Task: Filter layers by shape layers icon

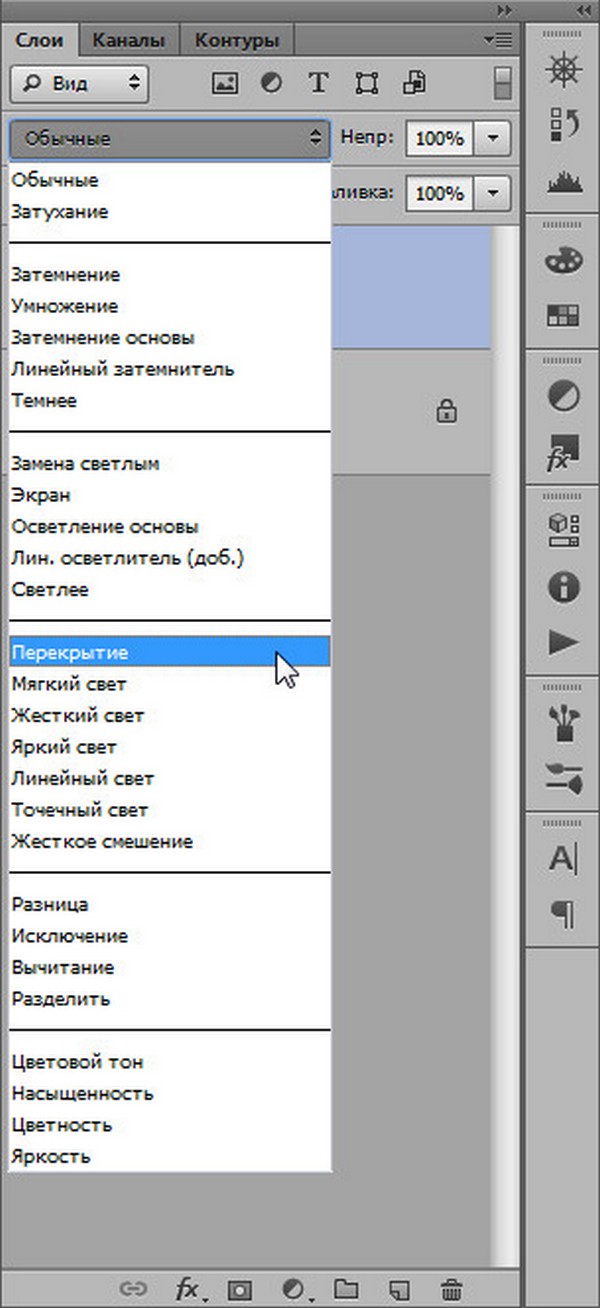Action: coord(367,84)
